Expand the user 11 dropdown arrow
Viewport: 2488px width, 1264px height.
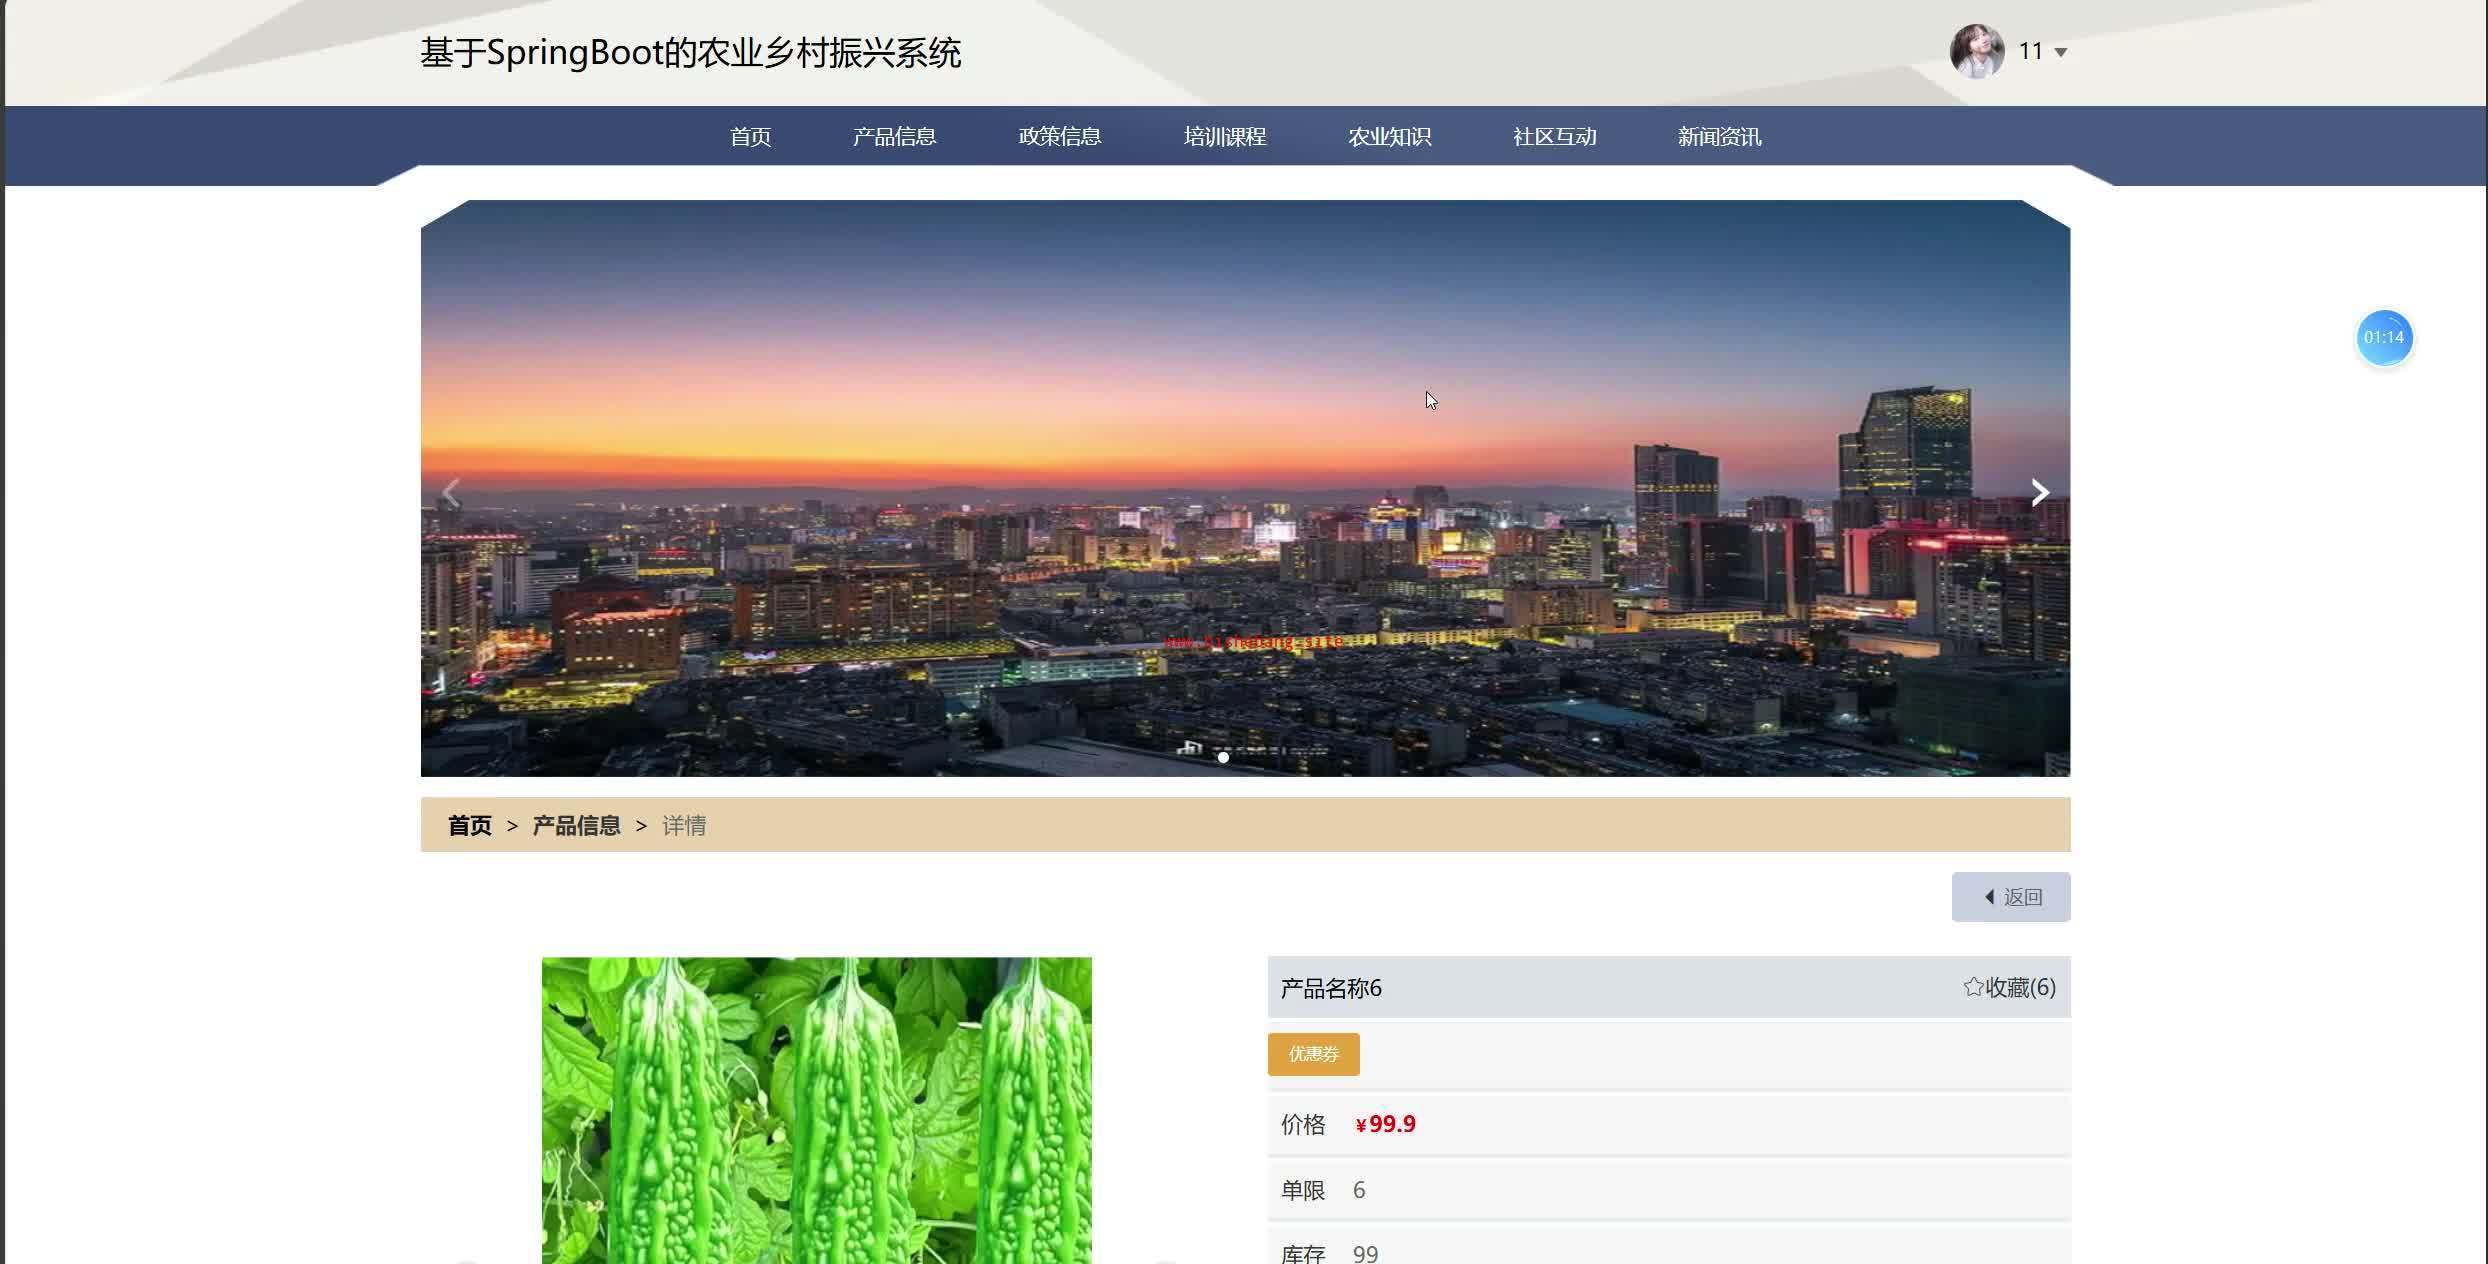pyautogui.click(x=2060, y=52)
